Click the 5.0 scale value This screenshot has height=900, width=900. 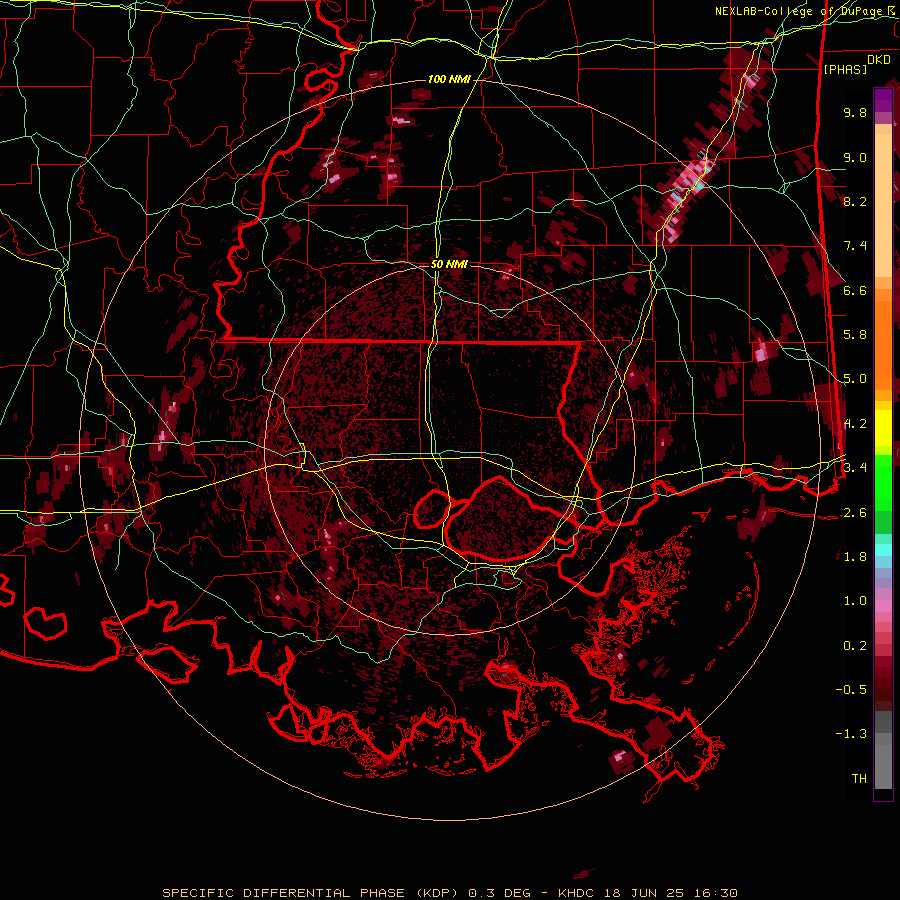point(855,379)
